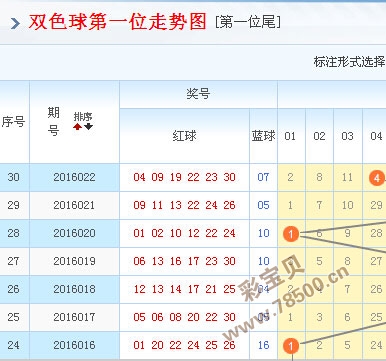386x361 pixels.
Task: Click sequence number 28 in 序号 column
Action: [x=13, y=233]
